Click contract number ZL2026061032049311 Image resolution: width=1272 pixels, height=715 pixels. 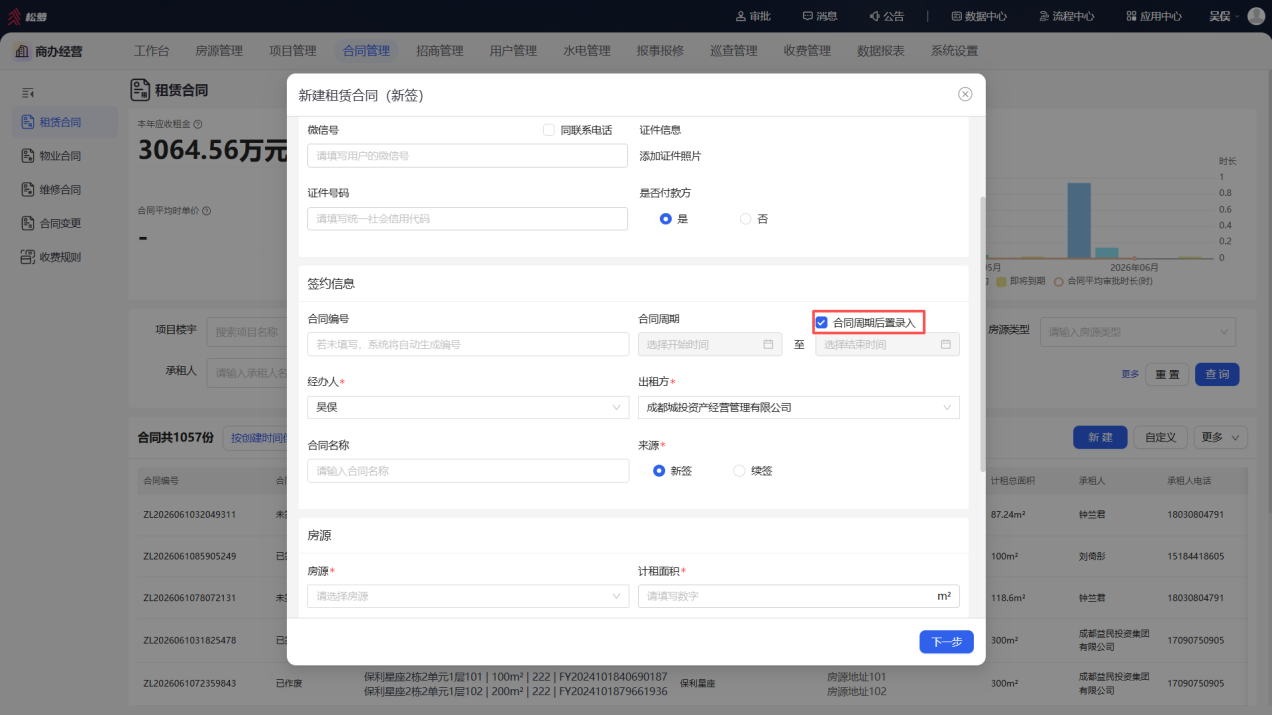pos(190,514)
